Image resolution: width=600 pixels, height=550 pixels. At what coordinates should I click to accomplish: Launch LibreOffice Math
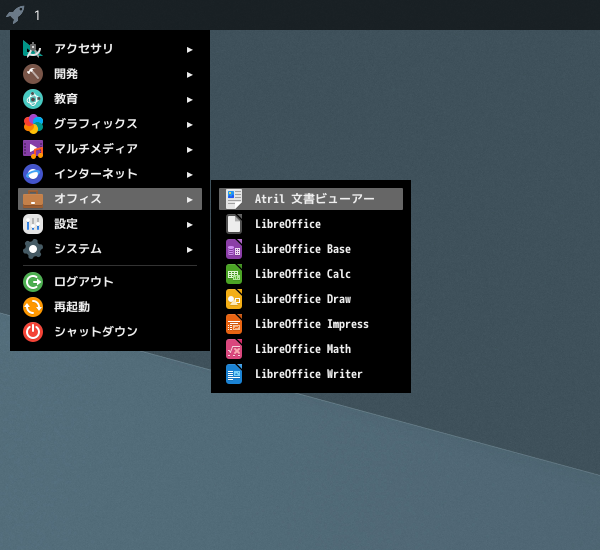point(311,349)
